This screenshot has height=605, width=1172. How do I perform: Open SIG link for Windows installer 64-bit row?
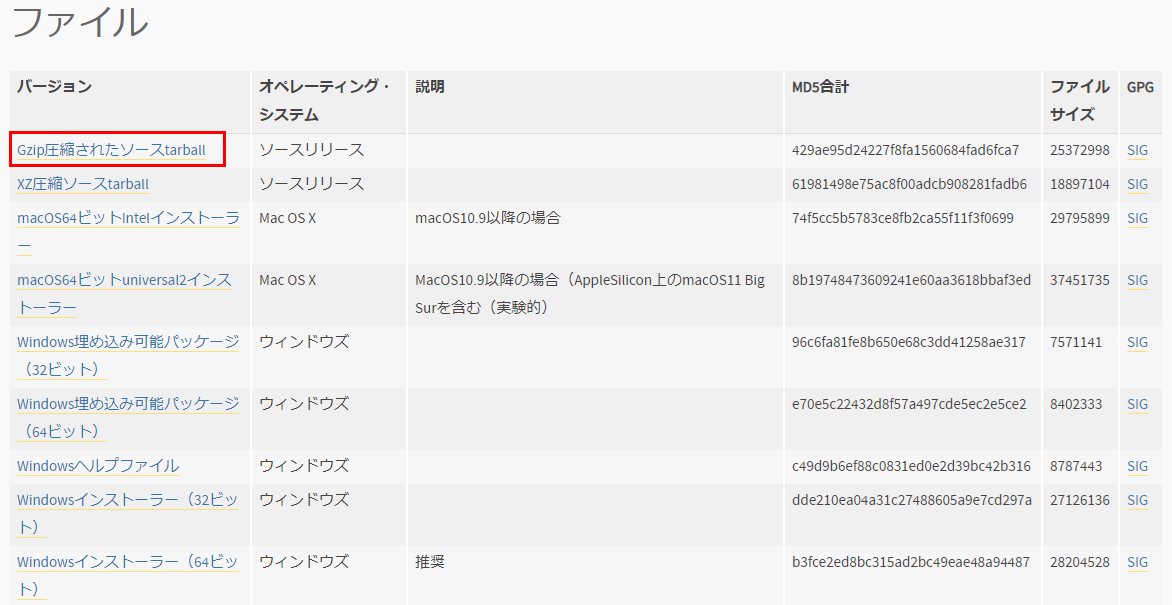tap(1137, 562)
